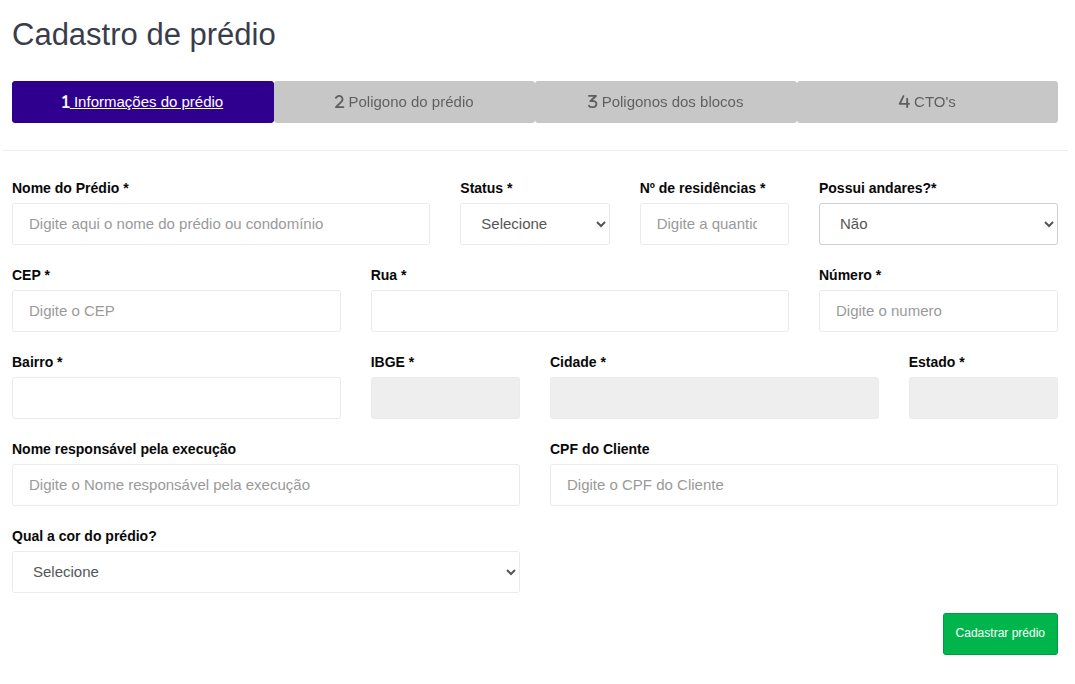The height and width of the screenshot is (684, 1075).
Task: Switch to Poligono do prédio step
Action: point(404,102)
